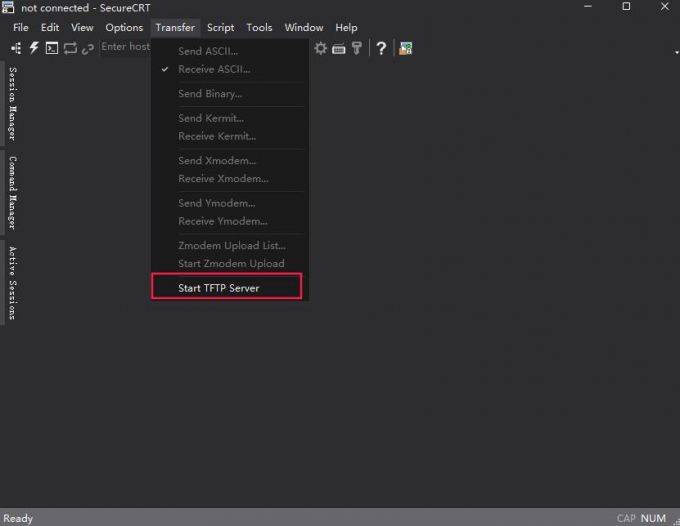Open Session Manager toolbar icon

click(16, 48)
